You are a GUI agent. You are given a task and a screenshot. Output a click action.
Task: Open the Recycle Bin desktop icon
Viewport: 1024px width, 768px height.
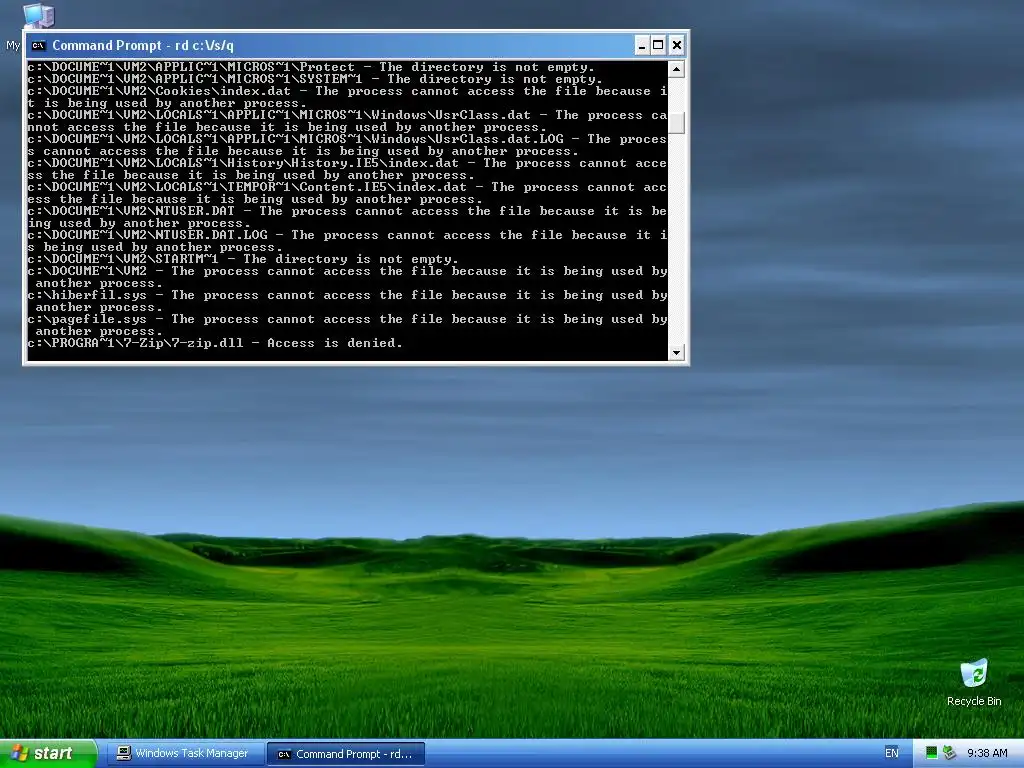pyautogui.click(x=974, y=683)
